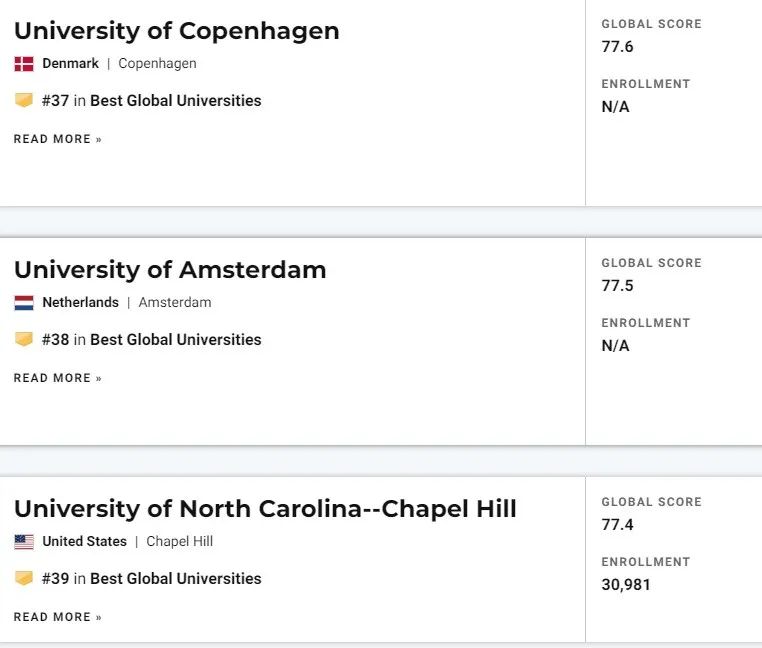
Task: Click the Denmark country label
Action: pyautogui.click(x=70, y=63)
